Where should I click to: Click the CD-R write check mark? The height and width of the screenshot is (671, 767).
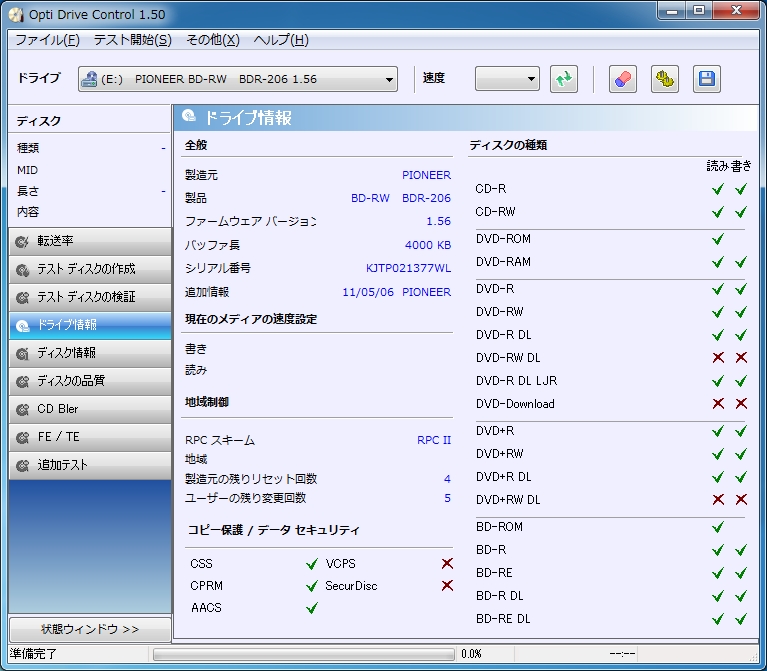tap(741, 189)
